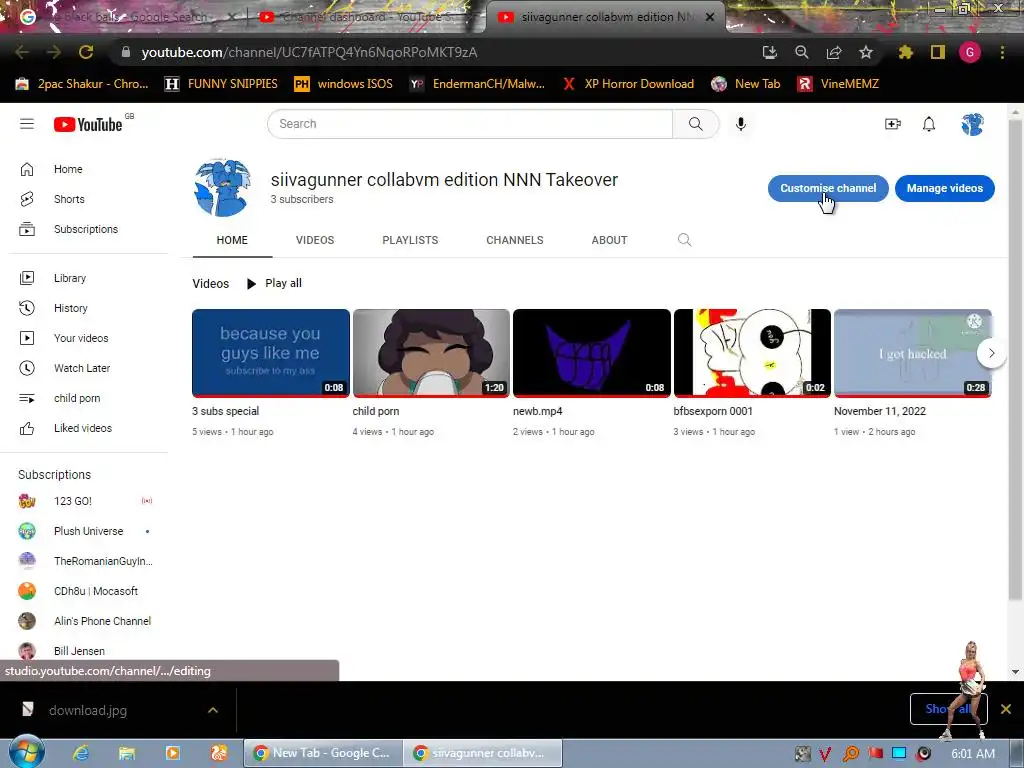Open the Create video camera icon

[x=893, y=123]
